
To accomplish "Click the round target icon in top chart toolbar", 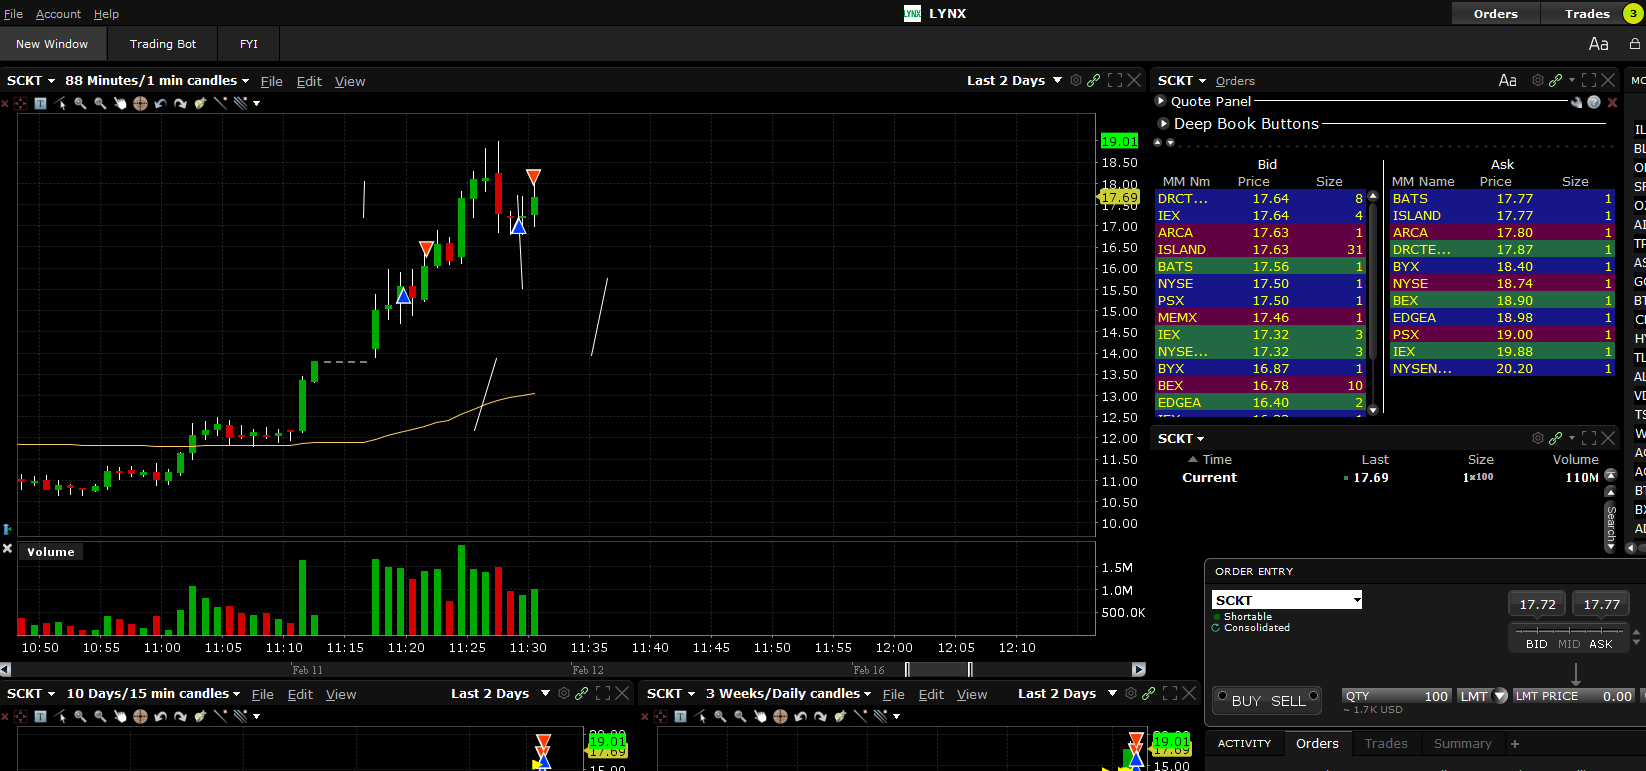I will (x=140, y=103).
